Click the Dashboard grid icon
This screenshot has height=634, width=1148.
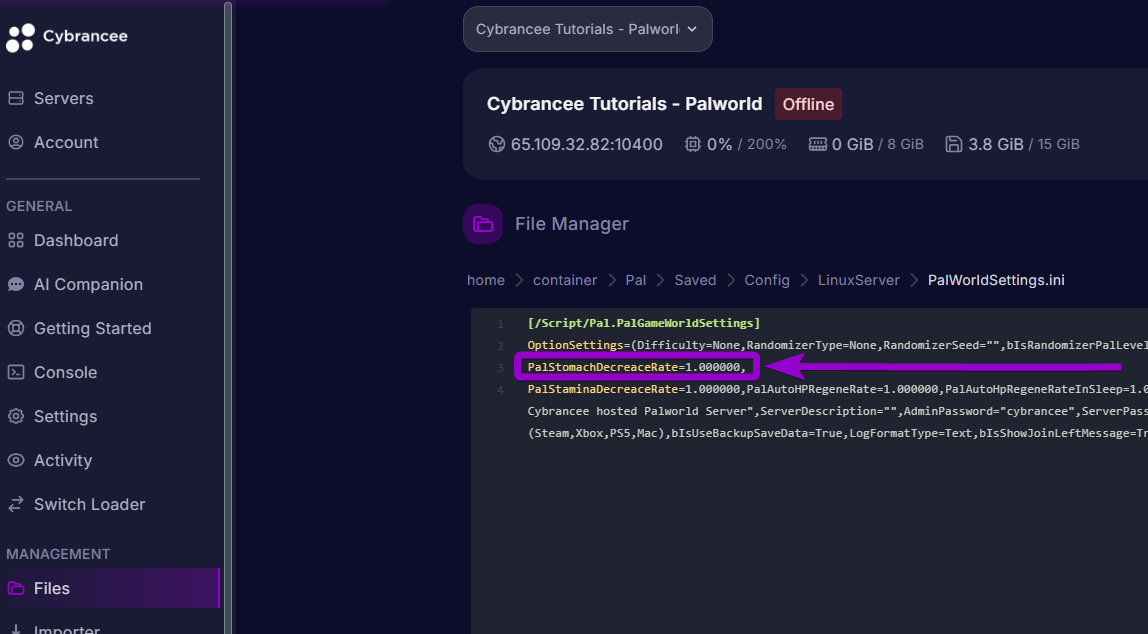tap(15, 240)
